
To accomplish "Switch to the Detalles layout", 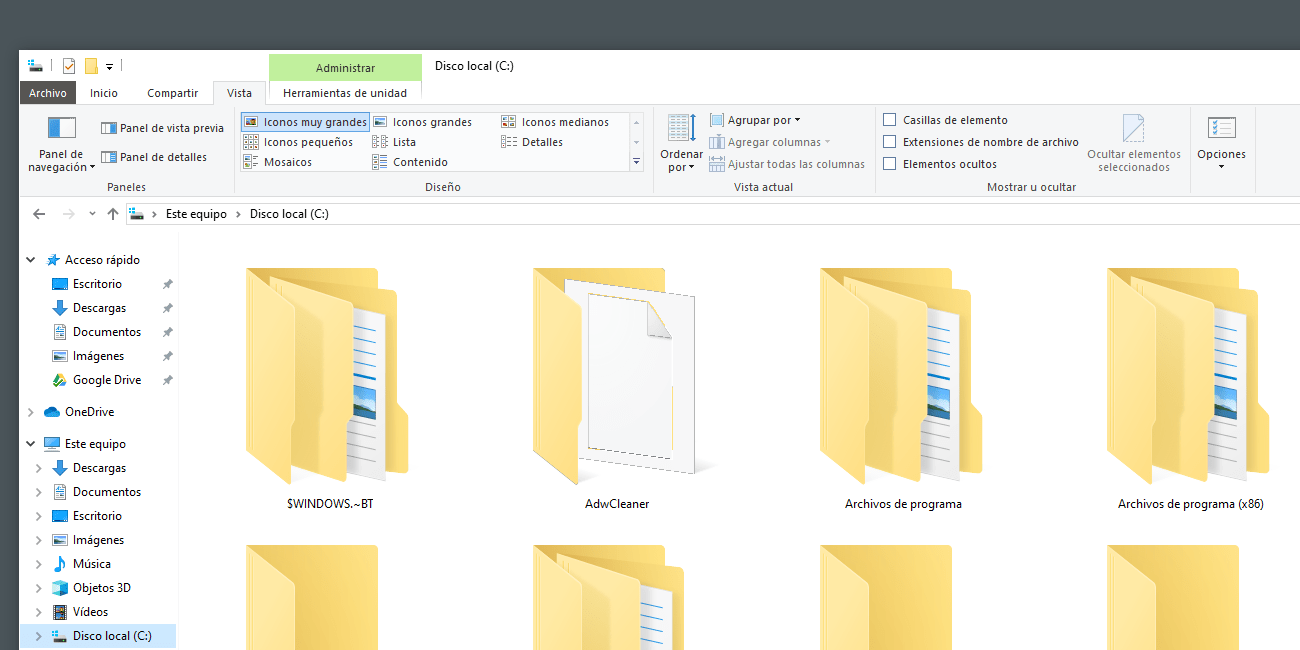I will pyautogui.click(x=532, y=142).
